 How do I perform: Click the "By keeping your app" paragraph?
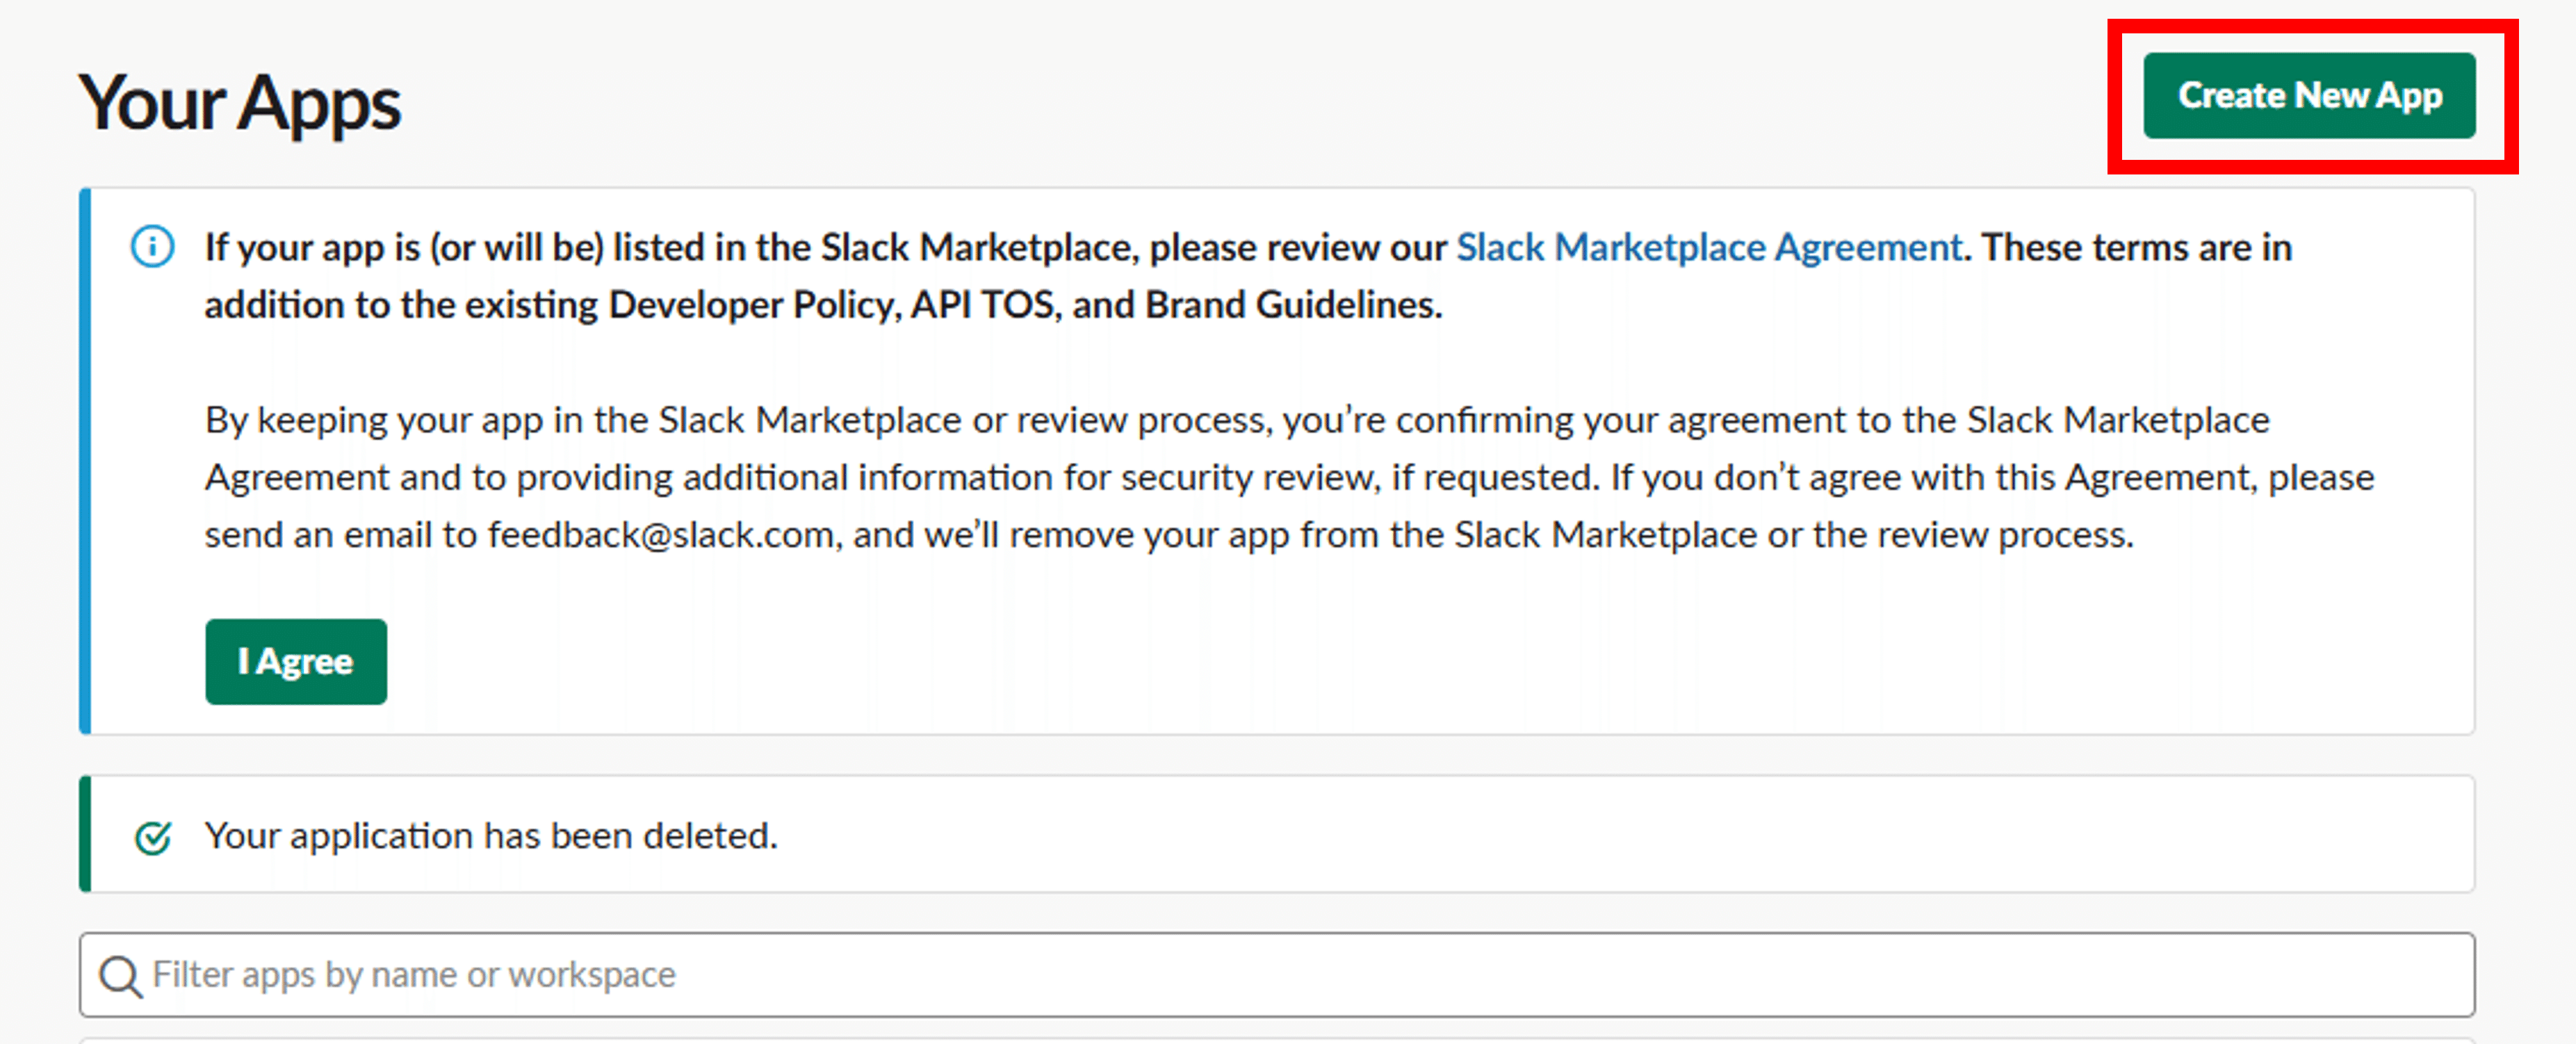coord(1200,478)
